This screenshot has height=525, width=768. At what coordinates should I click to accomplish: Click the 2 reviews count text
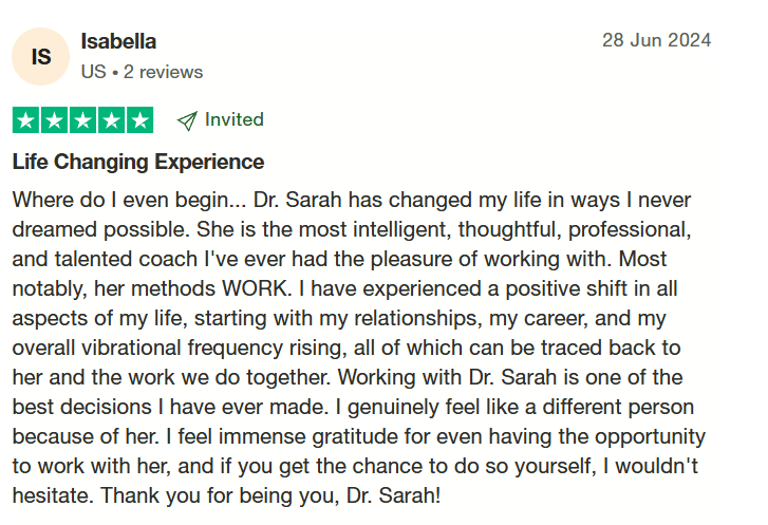(x=163, y=72)
